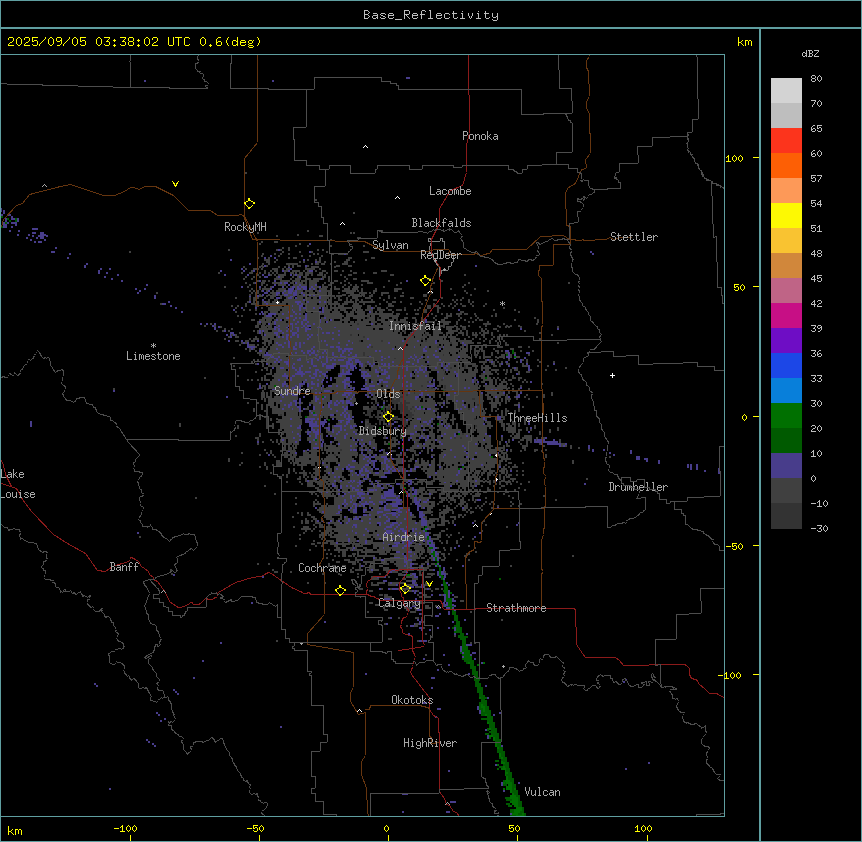This screenshot has width=862, height=842.
Task: Click the HighRiver label
Action: click(430, 743)
